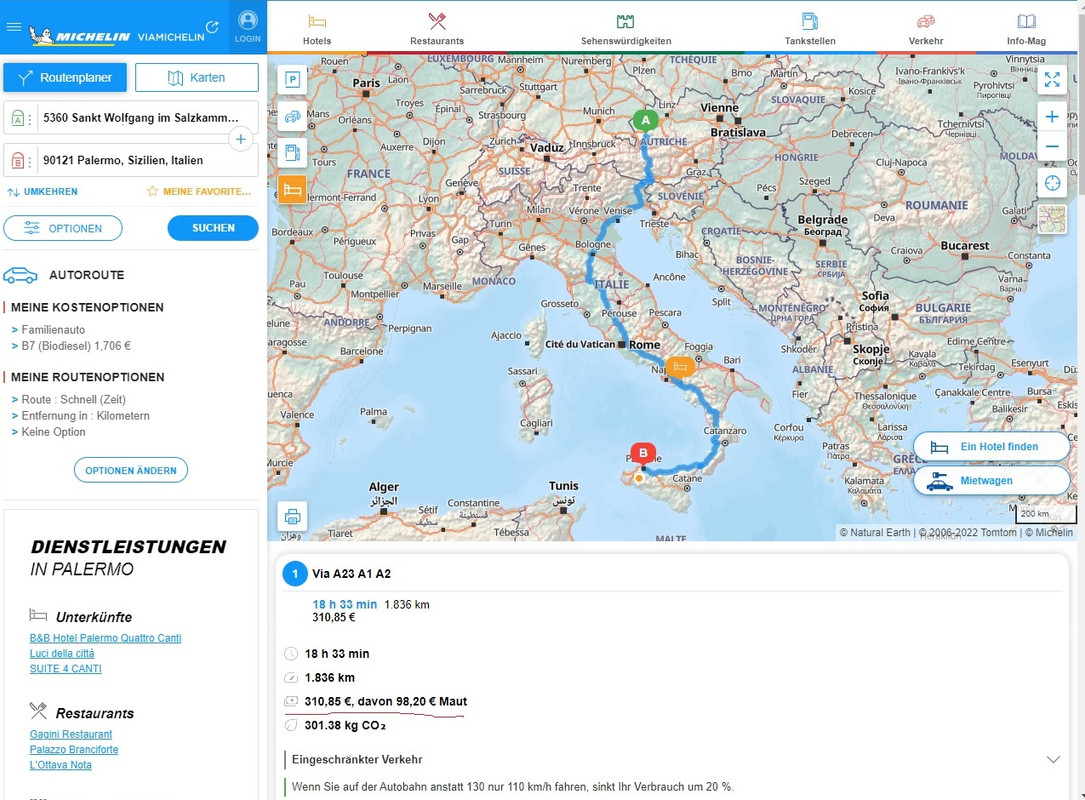1085x800 pixels.
Task: Switch map to fullscreen mode
Action: [1052, 80]
